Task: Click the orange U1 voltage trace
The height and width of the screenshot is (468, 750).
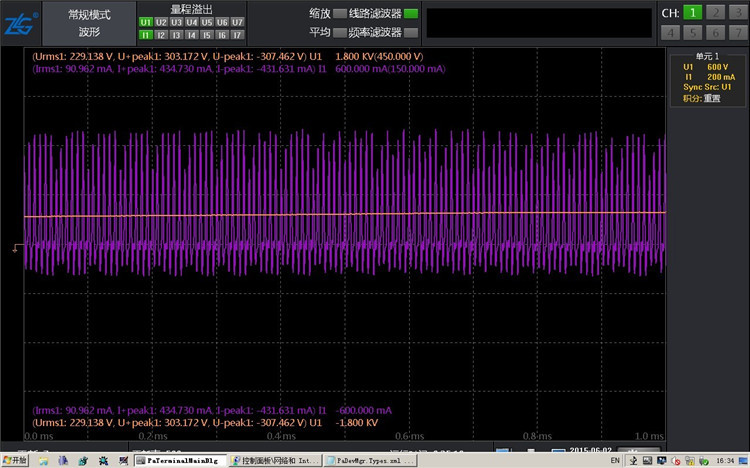Action: (x=300, y=214)
